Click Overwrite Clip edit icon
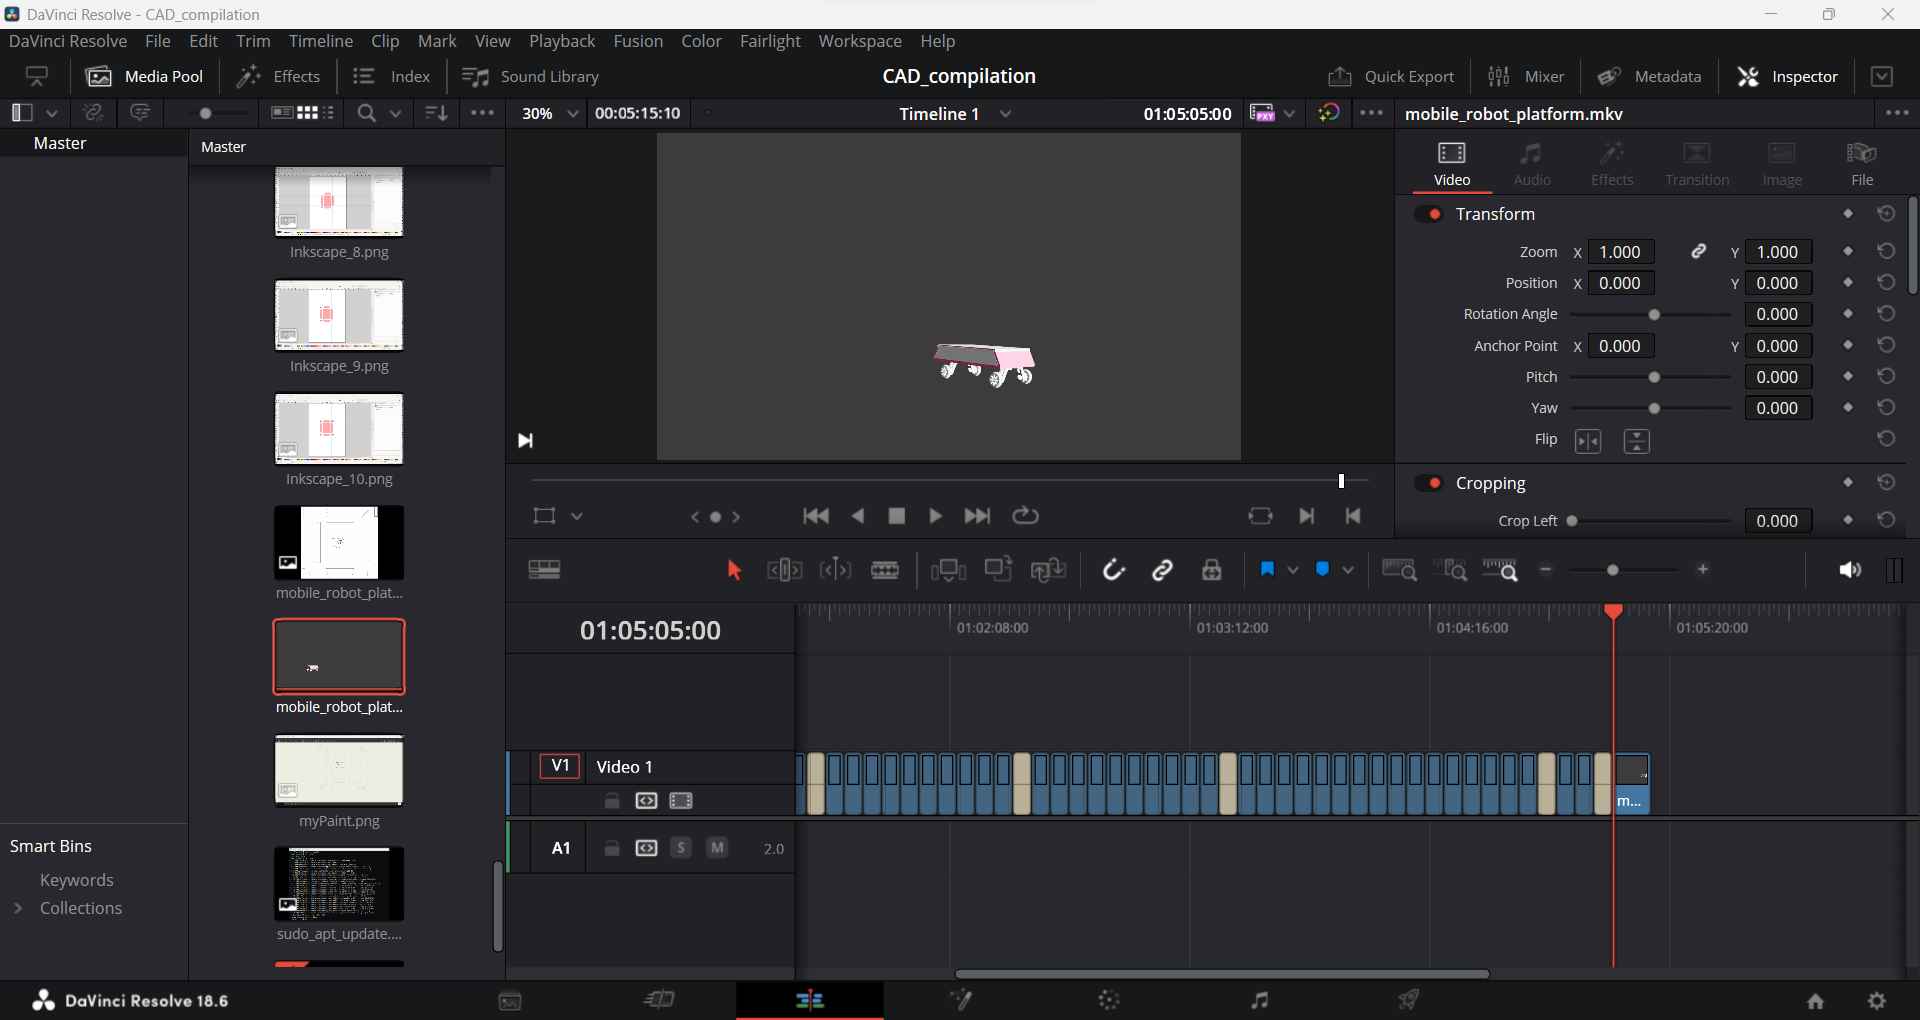The image size is (1920, 1020). (998, 569)
